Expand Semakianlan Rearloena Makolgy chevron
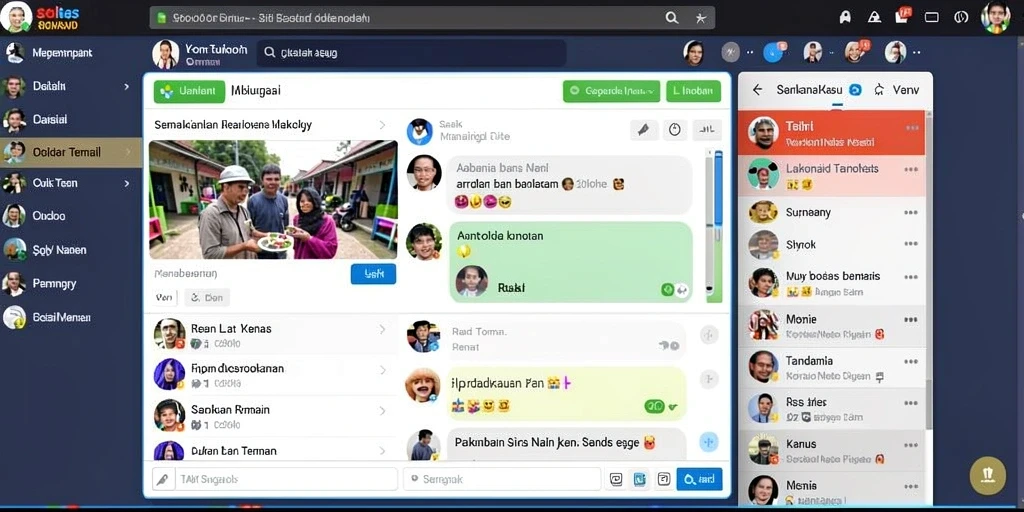The image size is (1024, 512). pyautogui.click(x=382, y=125)
